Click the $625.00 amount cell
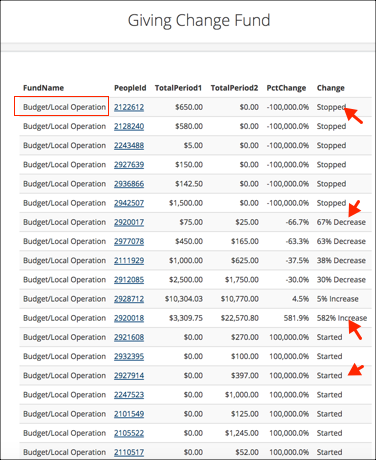 [245, 261]
